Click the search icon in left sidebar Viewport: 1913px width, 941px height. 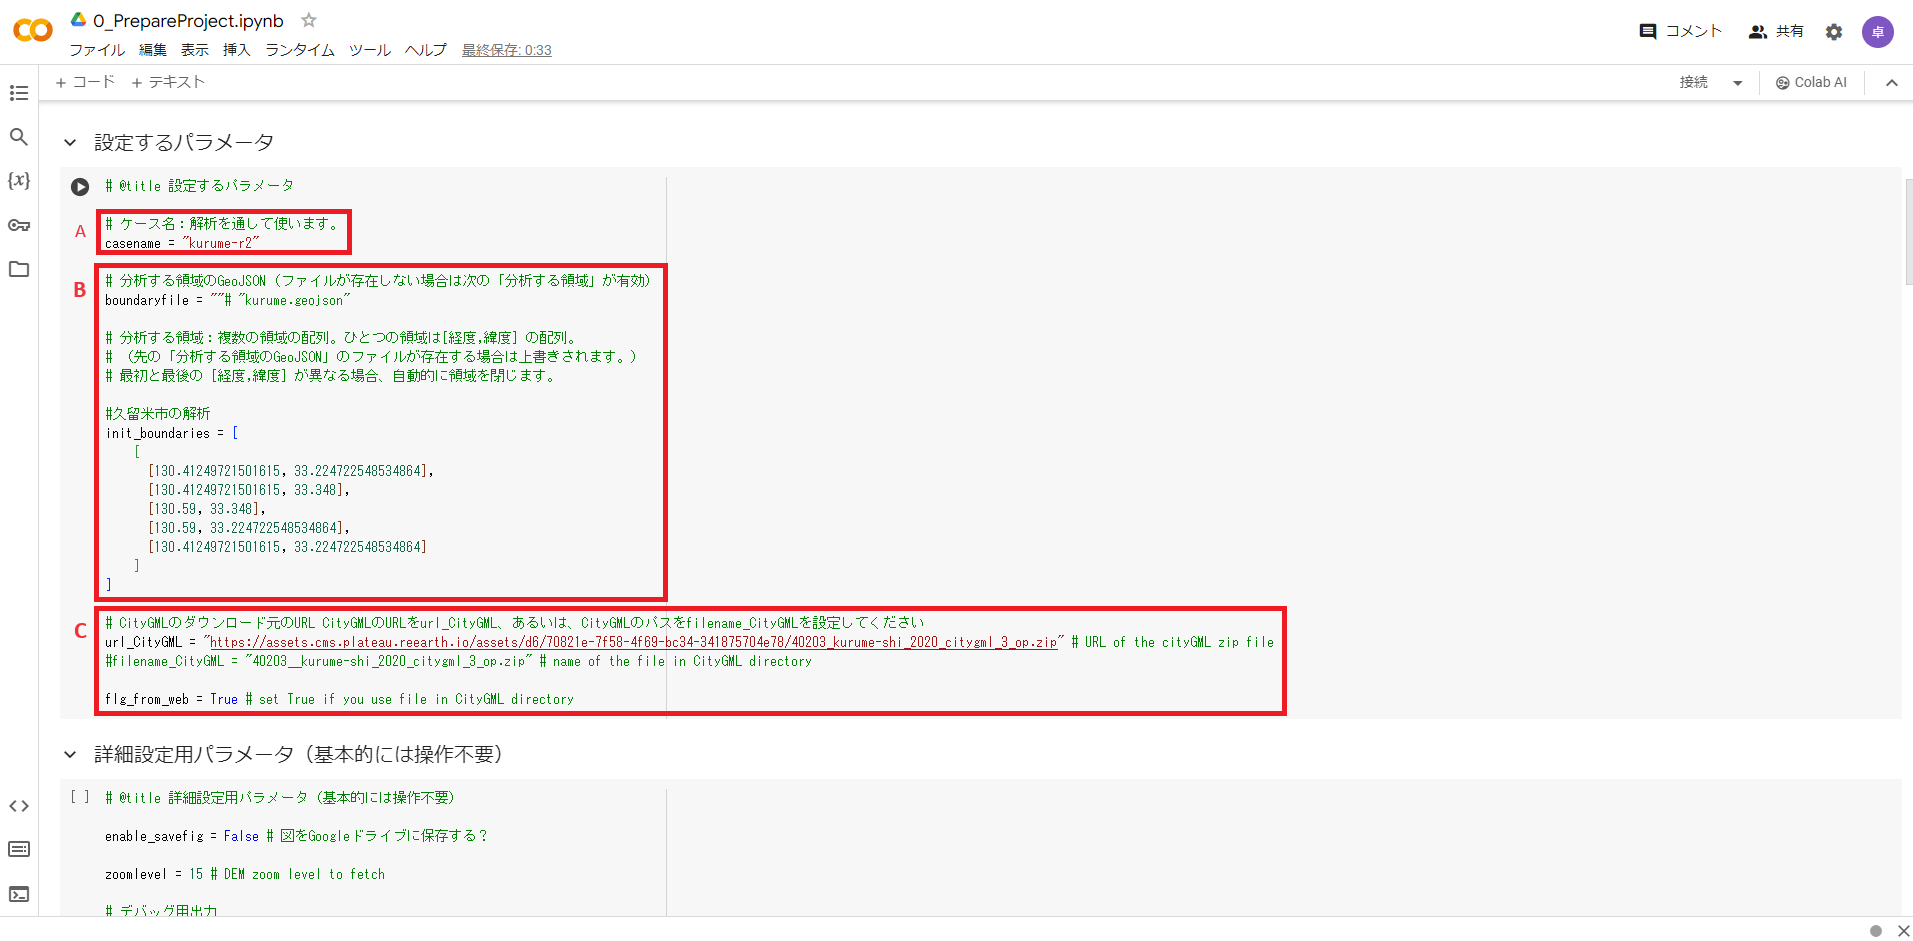pos(18,137)
